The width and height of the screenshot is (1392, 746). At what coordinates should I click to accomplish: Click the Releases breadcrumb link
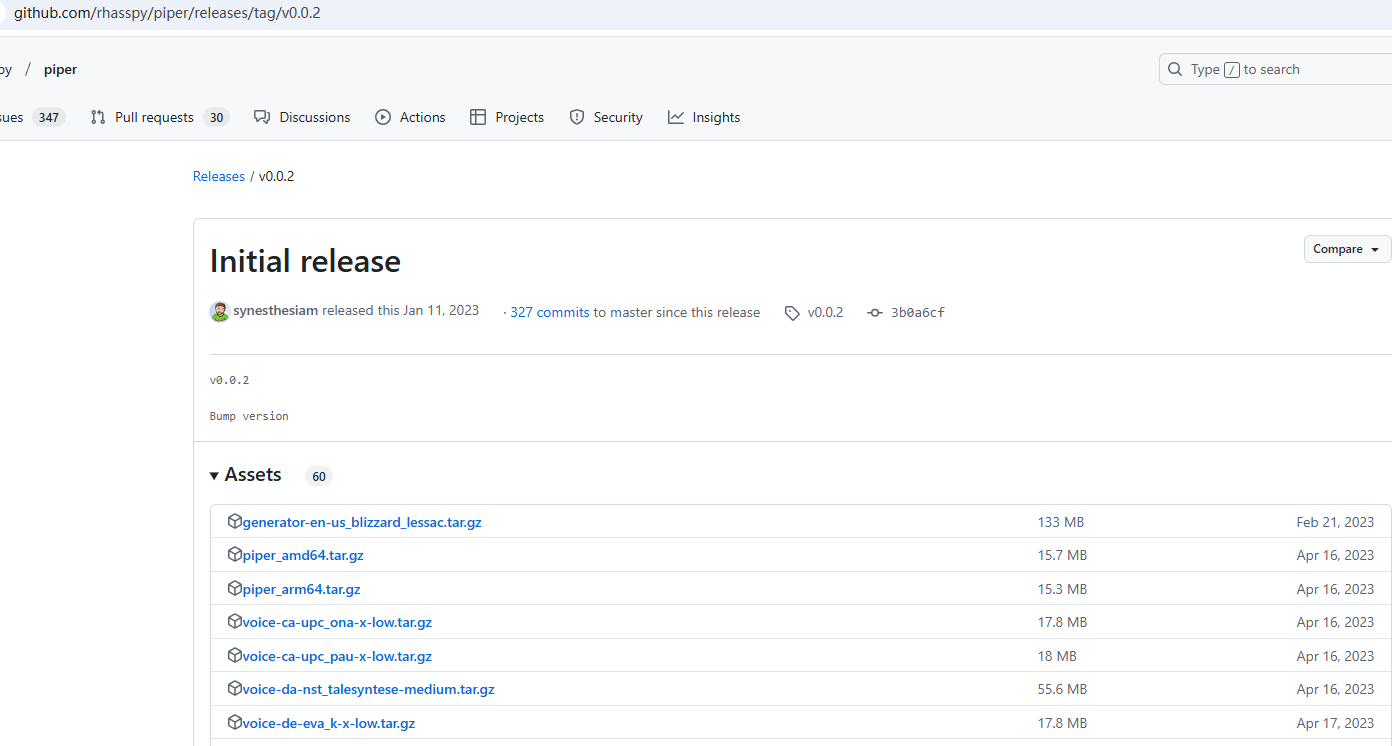(218, 176)
